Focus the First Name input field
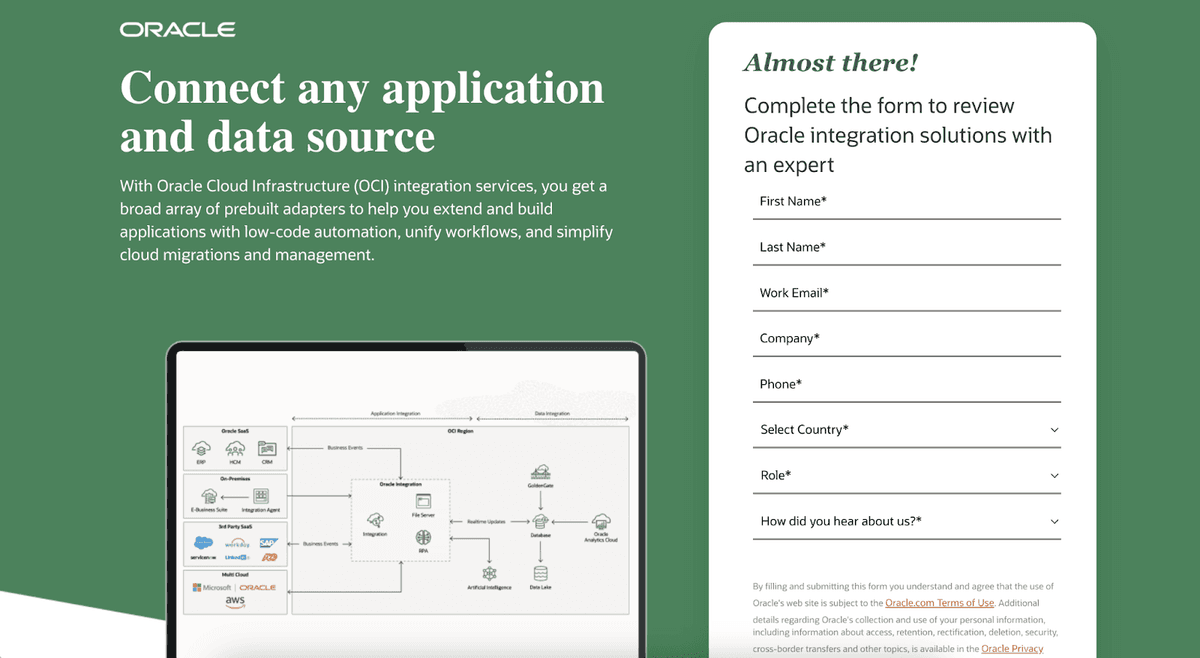This screenshot has height=658, width=1200. (906, 202)
